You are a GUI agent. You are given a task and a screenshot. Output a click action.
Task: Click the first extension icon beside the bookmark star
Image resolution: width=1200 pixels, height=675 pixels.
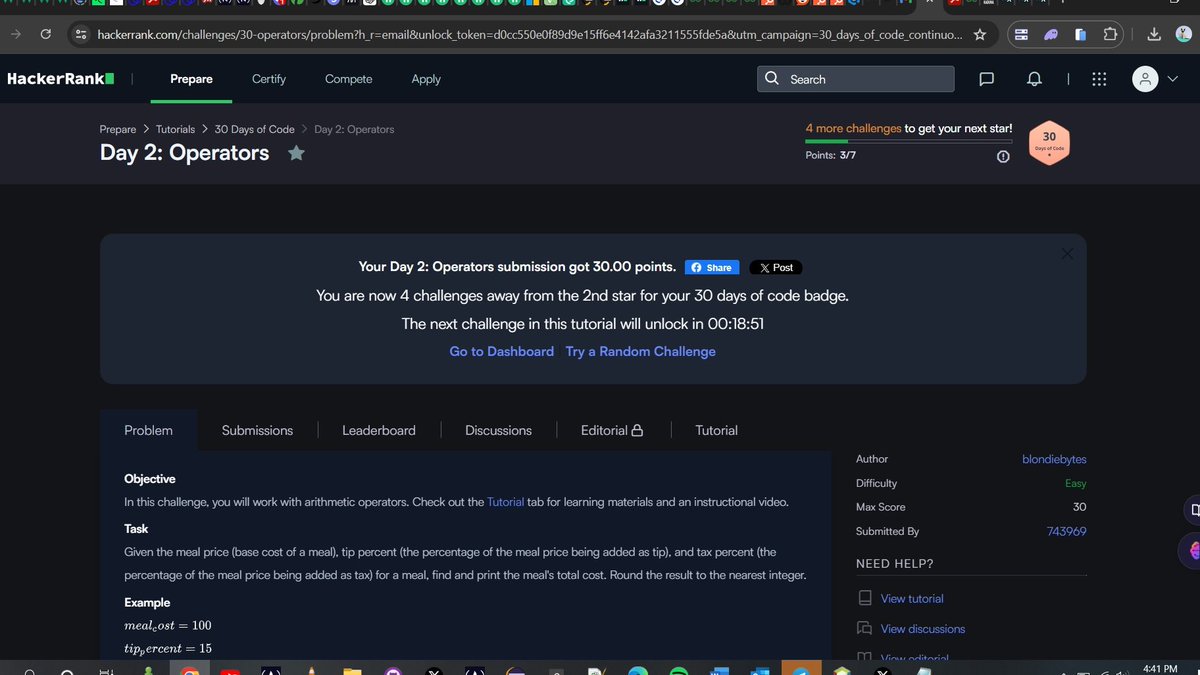1021,35
